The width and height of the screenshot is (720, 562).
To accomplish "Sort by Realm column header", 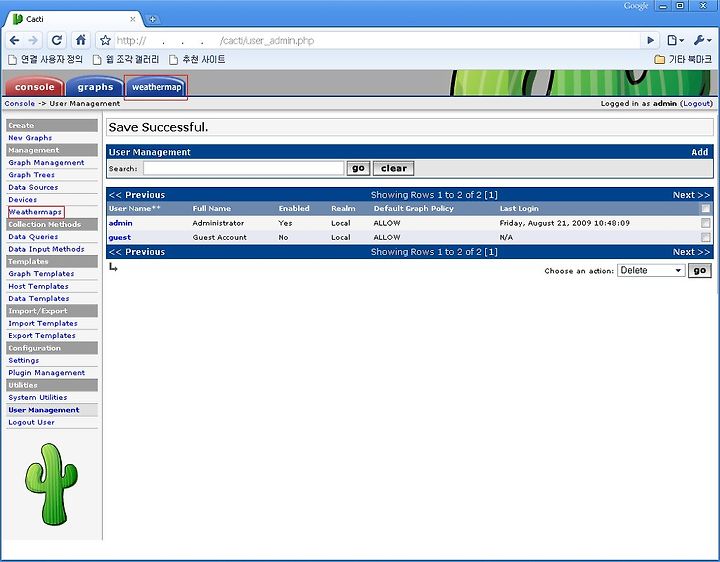I will [x=343, y=208].
